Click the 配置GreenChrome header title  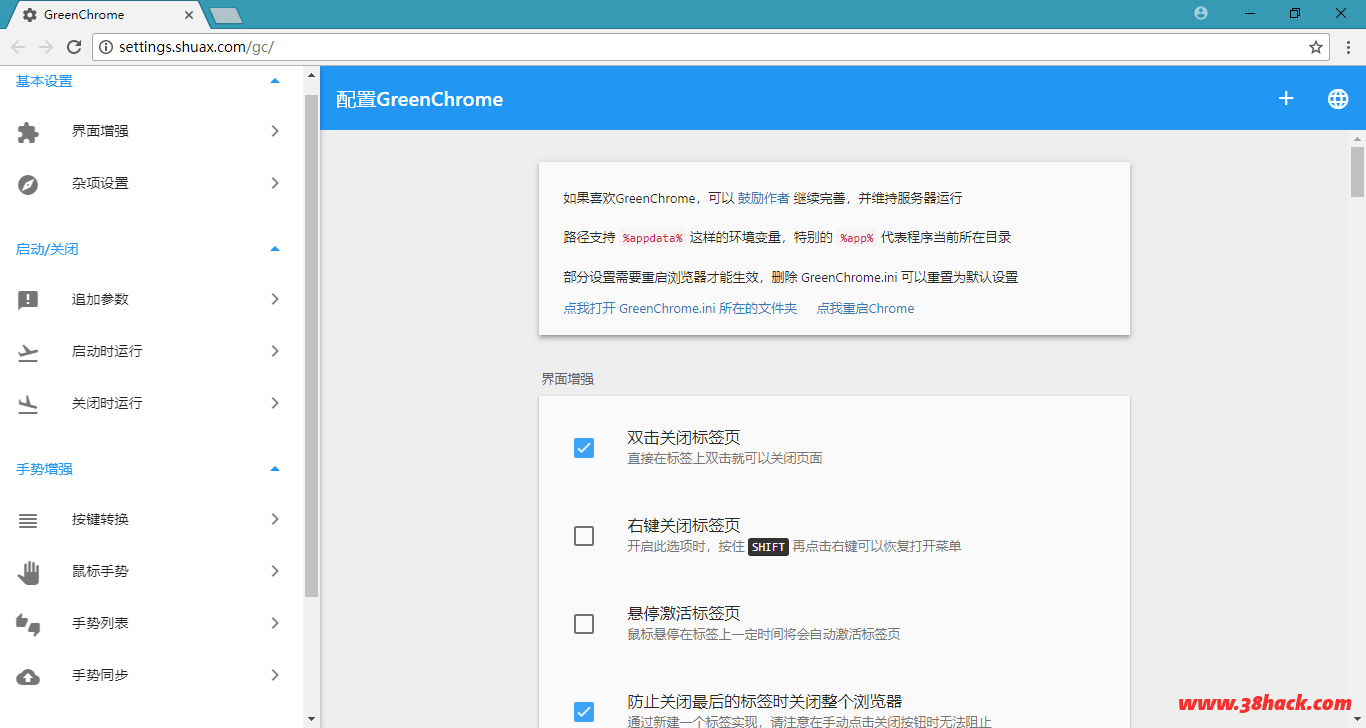tap(419, 99)
